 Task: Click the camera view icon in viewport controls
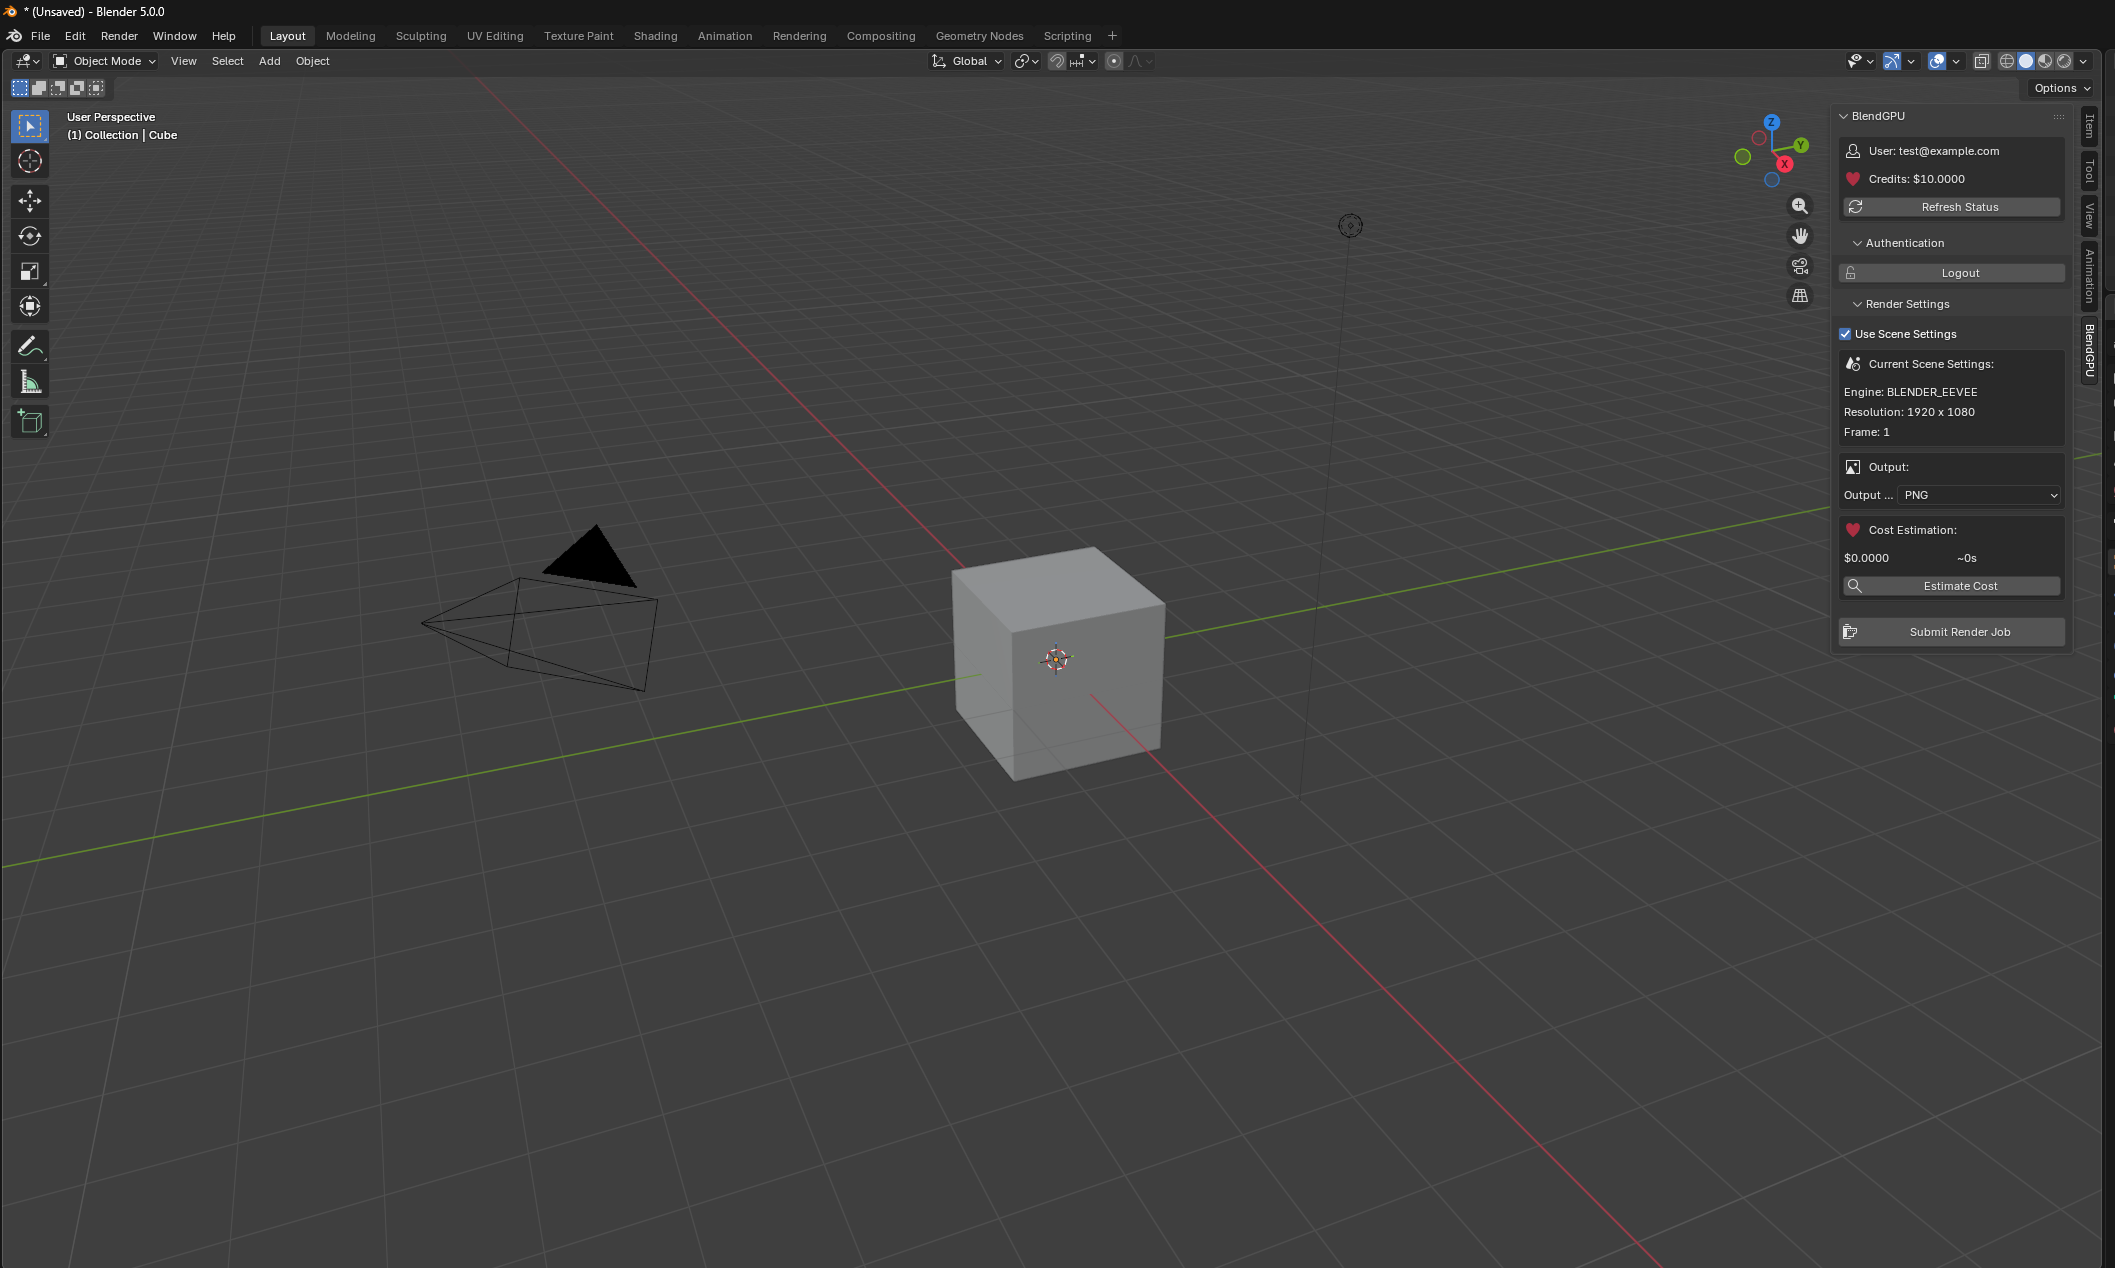(1799, 266)
